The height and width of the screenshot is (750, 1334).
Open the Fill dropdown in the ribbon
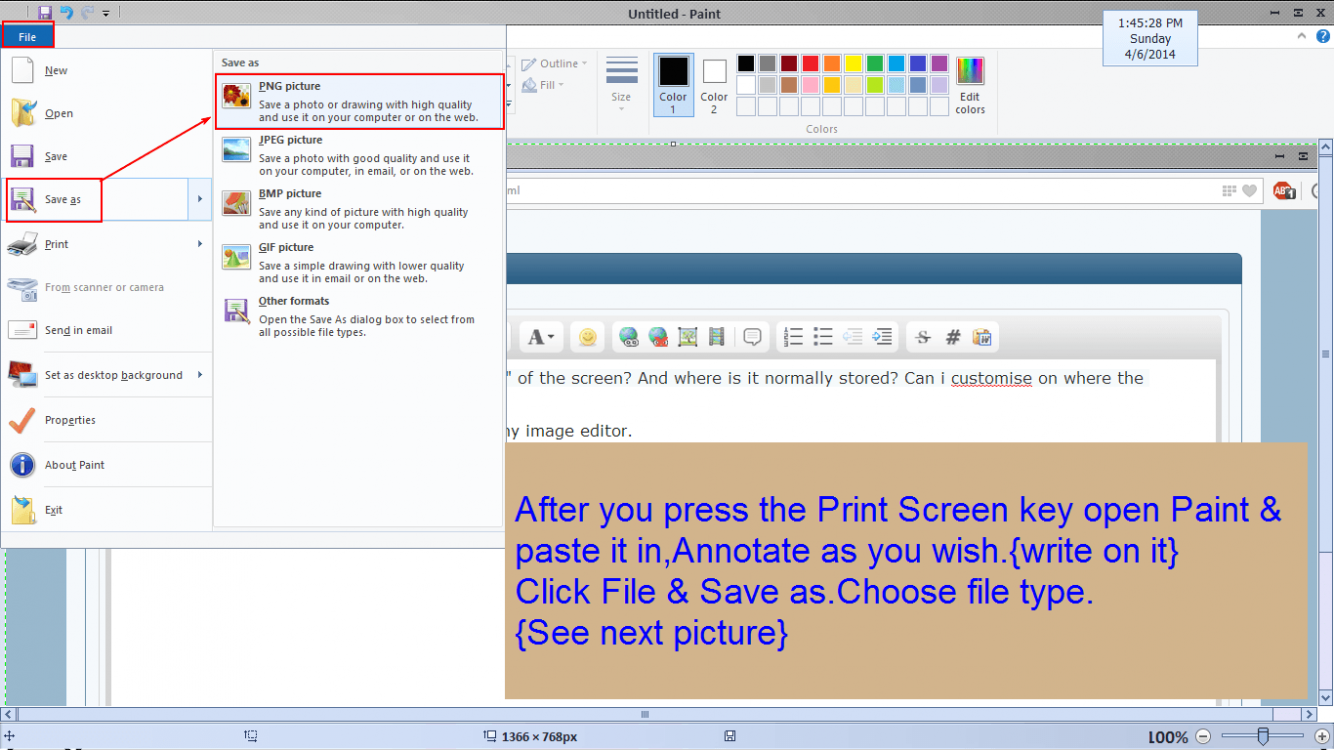pyautogui.click(x=545, y=86)
